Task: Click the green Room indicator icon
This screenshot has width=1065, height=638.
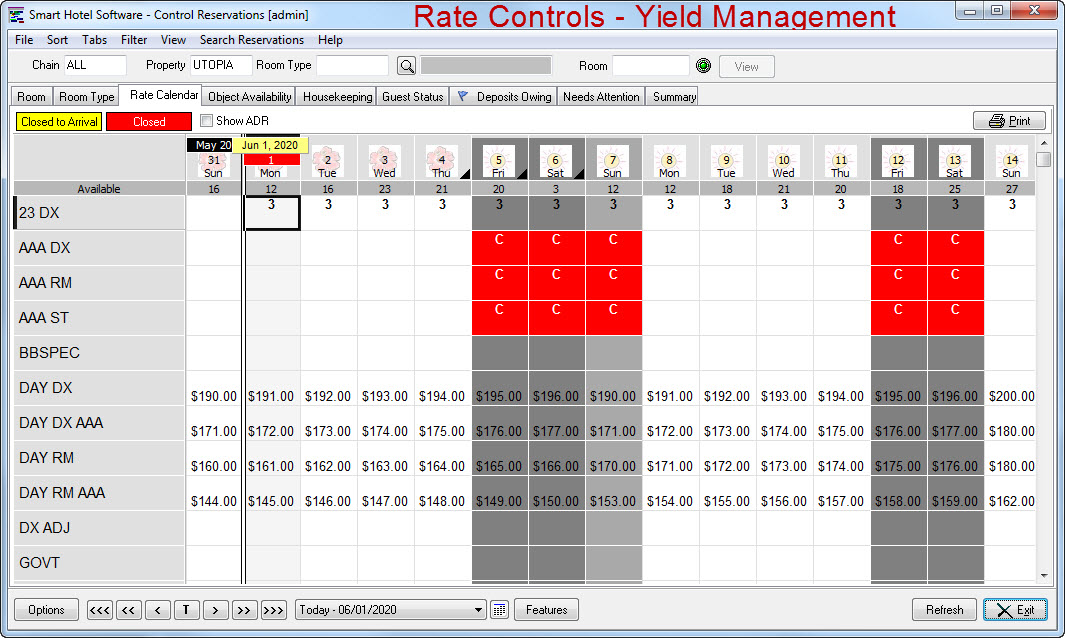Action: point(704,66)
